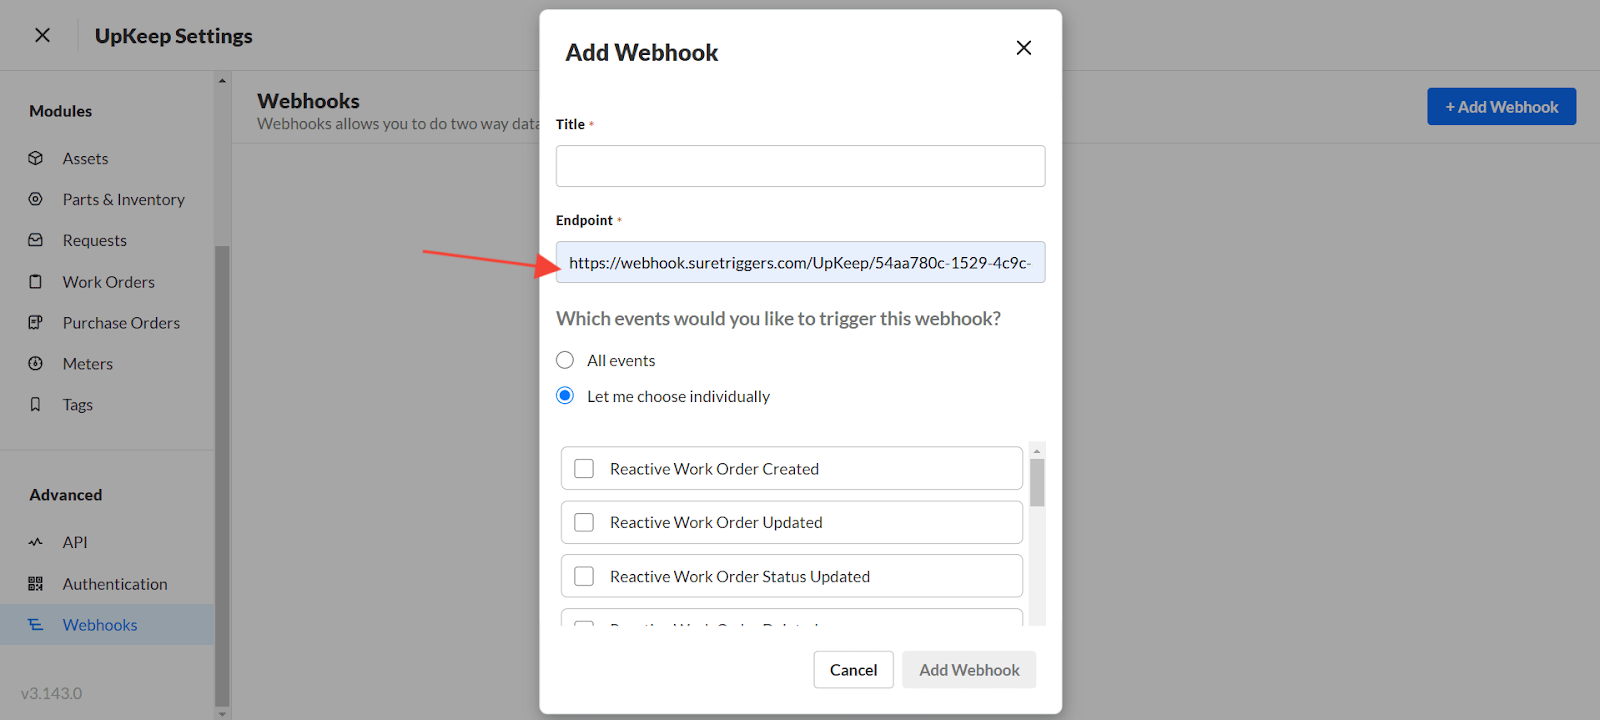Click the Parts & Inventory icon

point(36,199)
